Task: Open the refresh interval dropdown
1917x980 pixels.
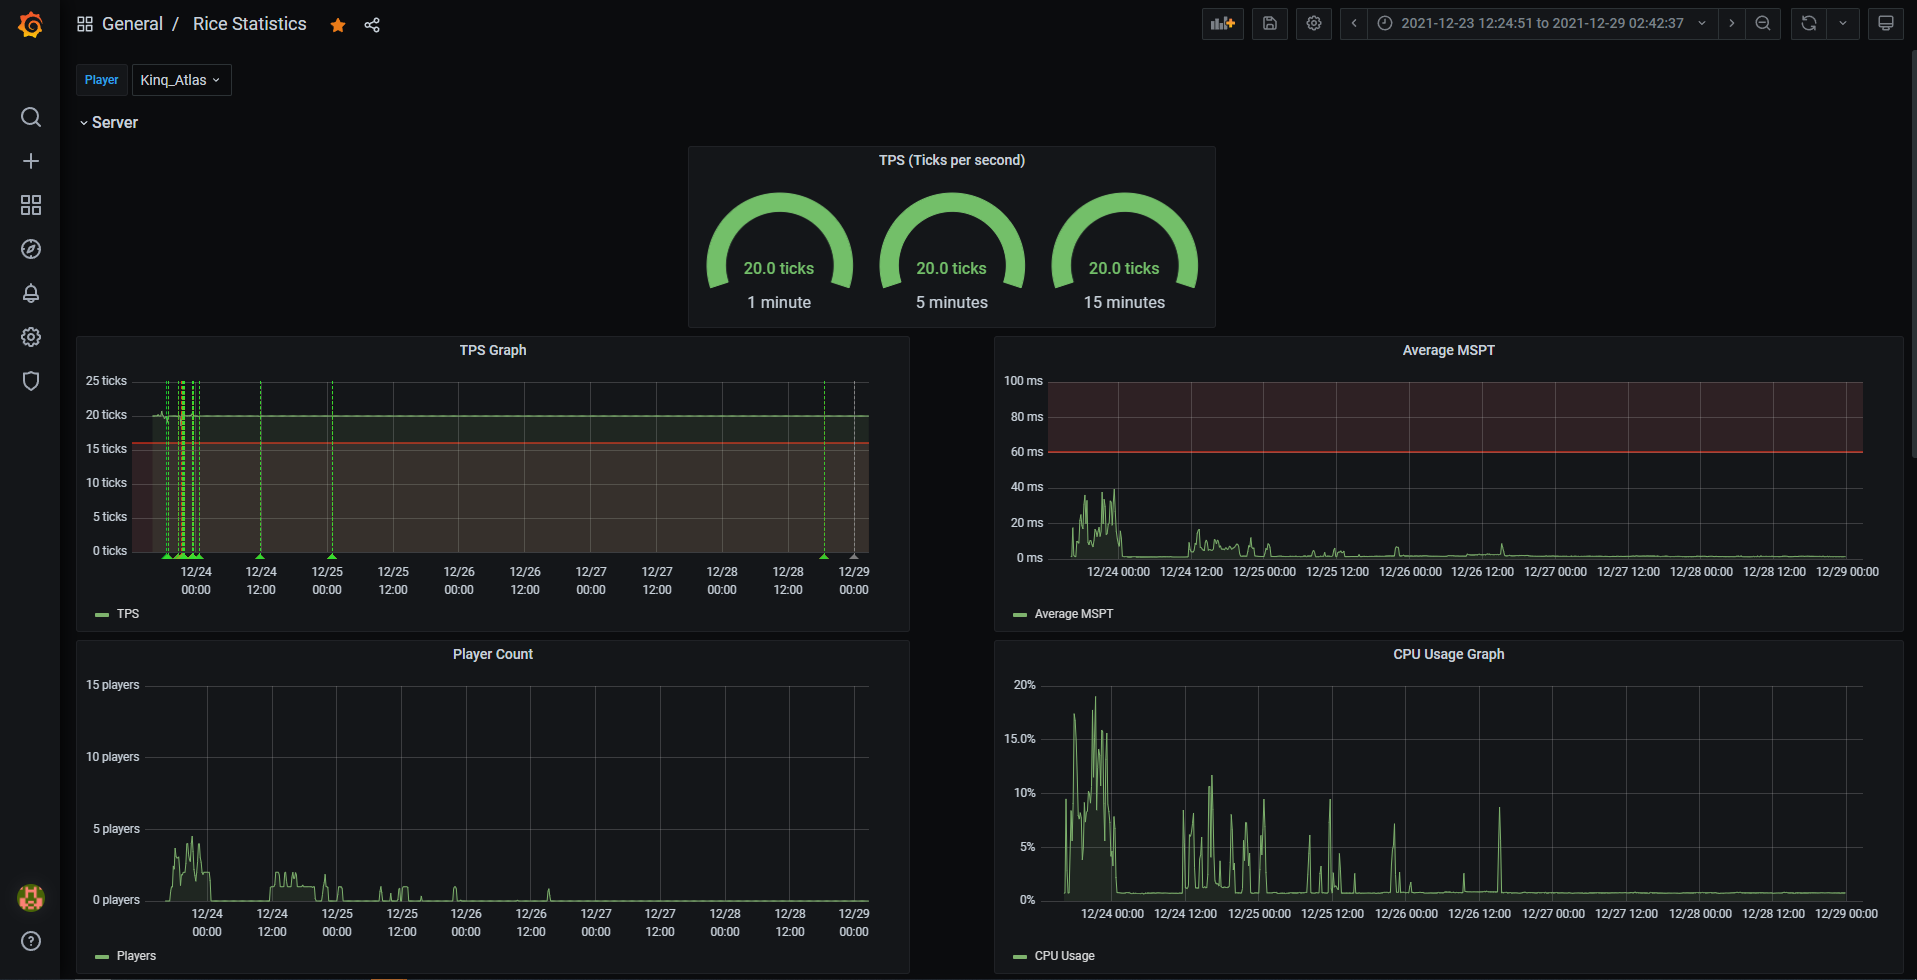Action: click(1843, 24)
